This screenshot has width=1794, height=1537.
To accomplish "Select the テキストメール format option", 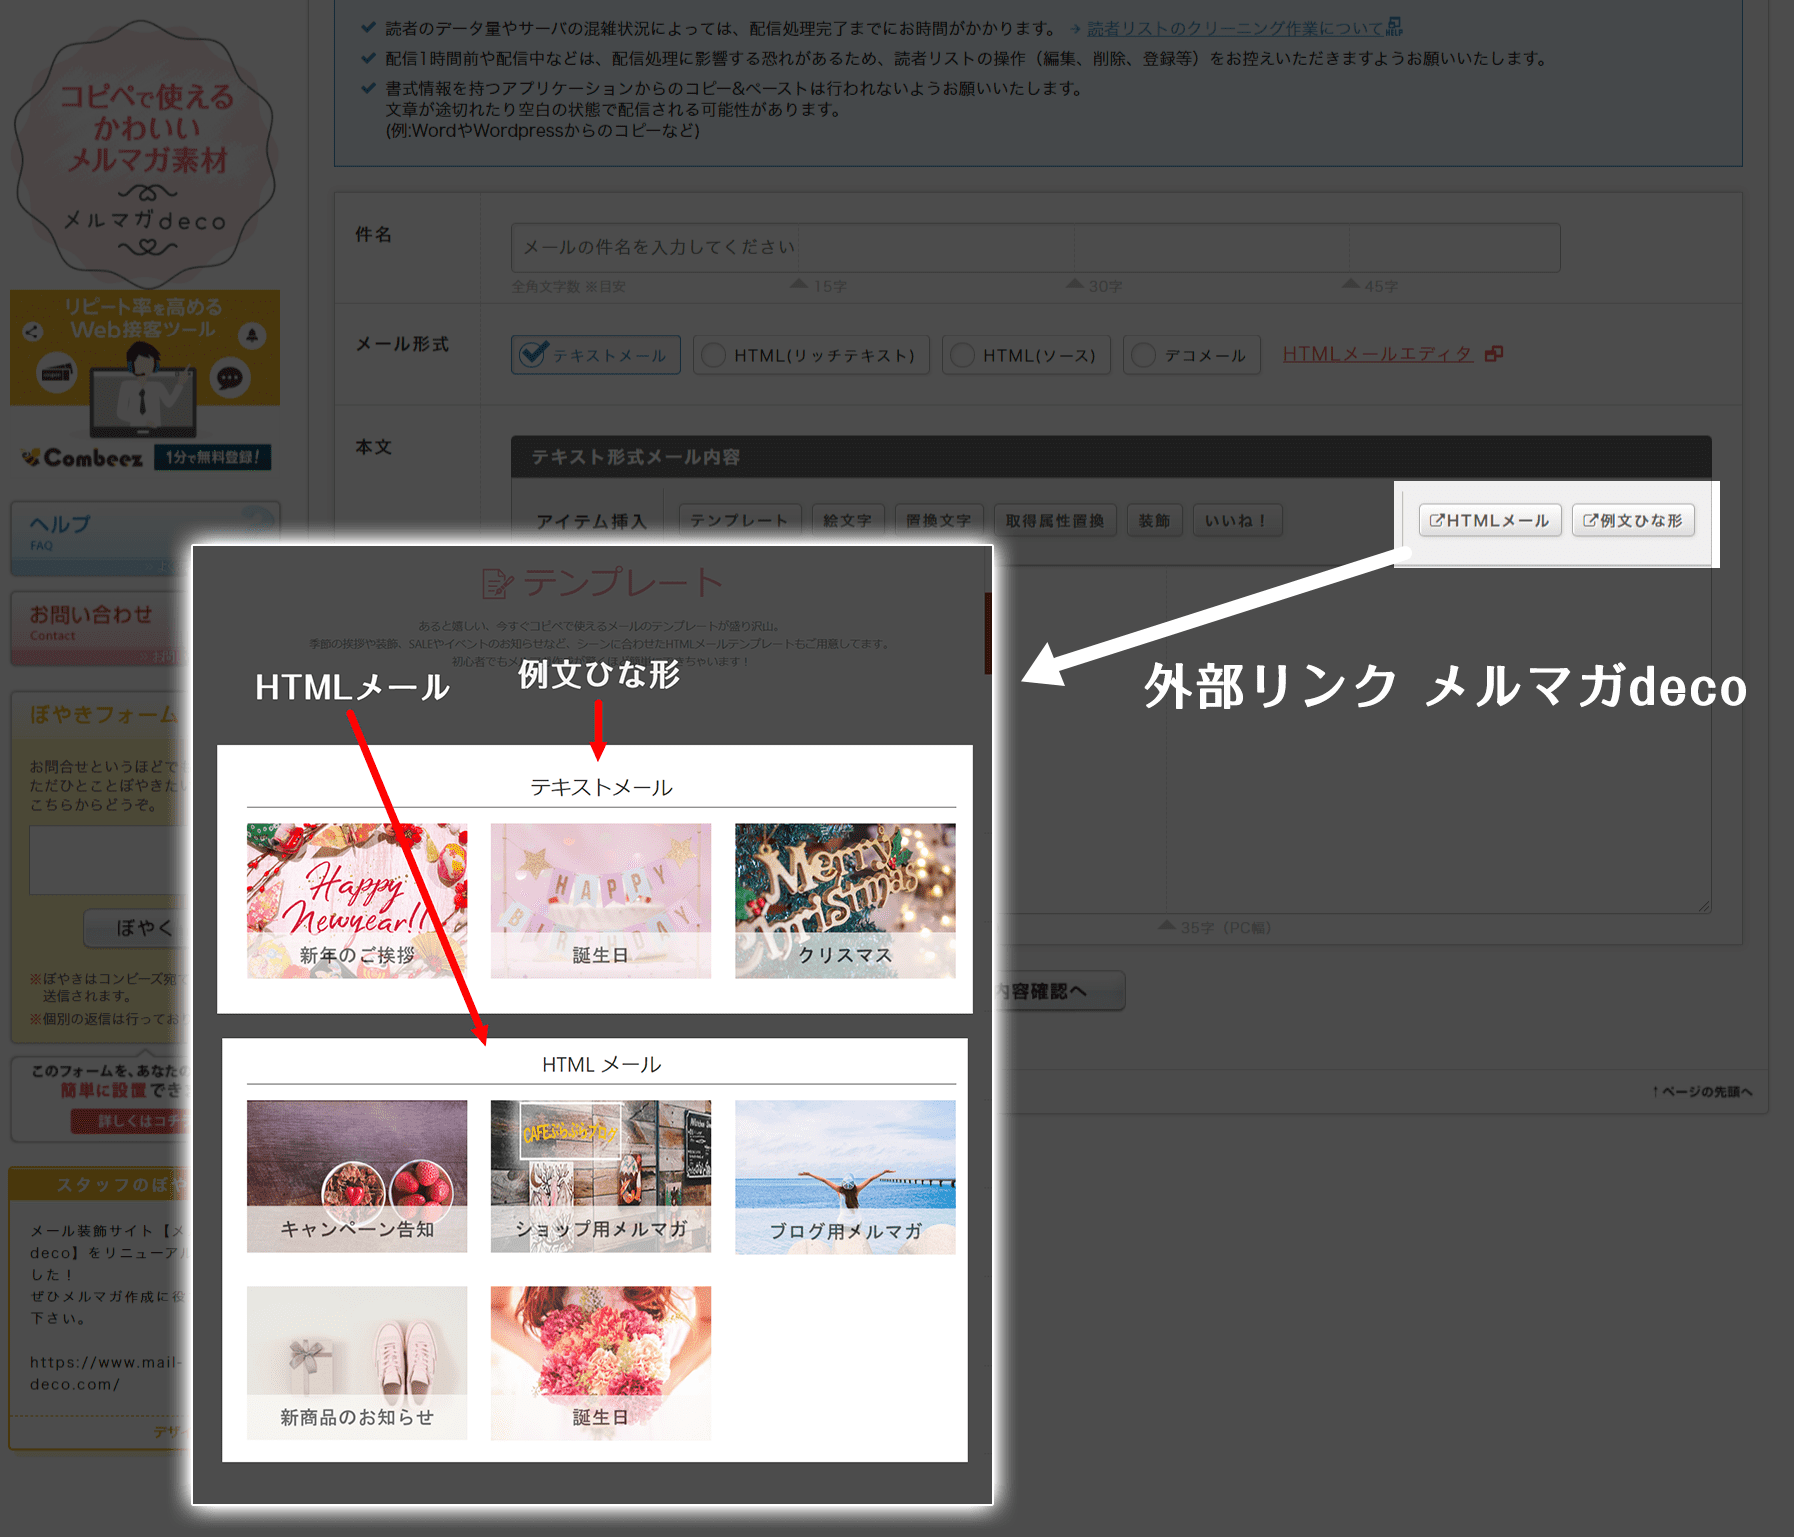I will (595, 354).
